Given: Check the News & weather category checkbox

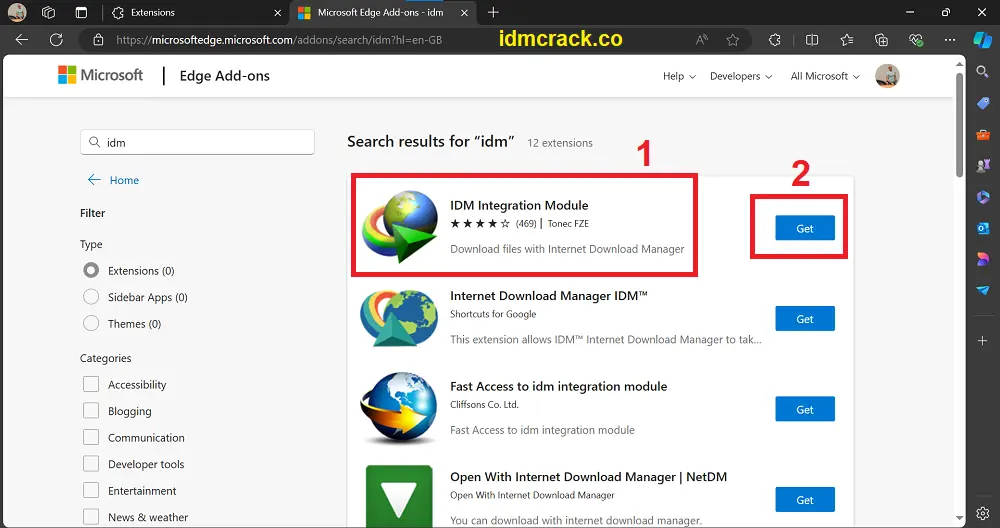Looking at the screenshot, I should click(91, 517).
